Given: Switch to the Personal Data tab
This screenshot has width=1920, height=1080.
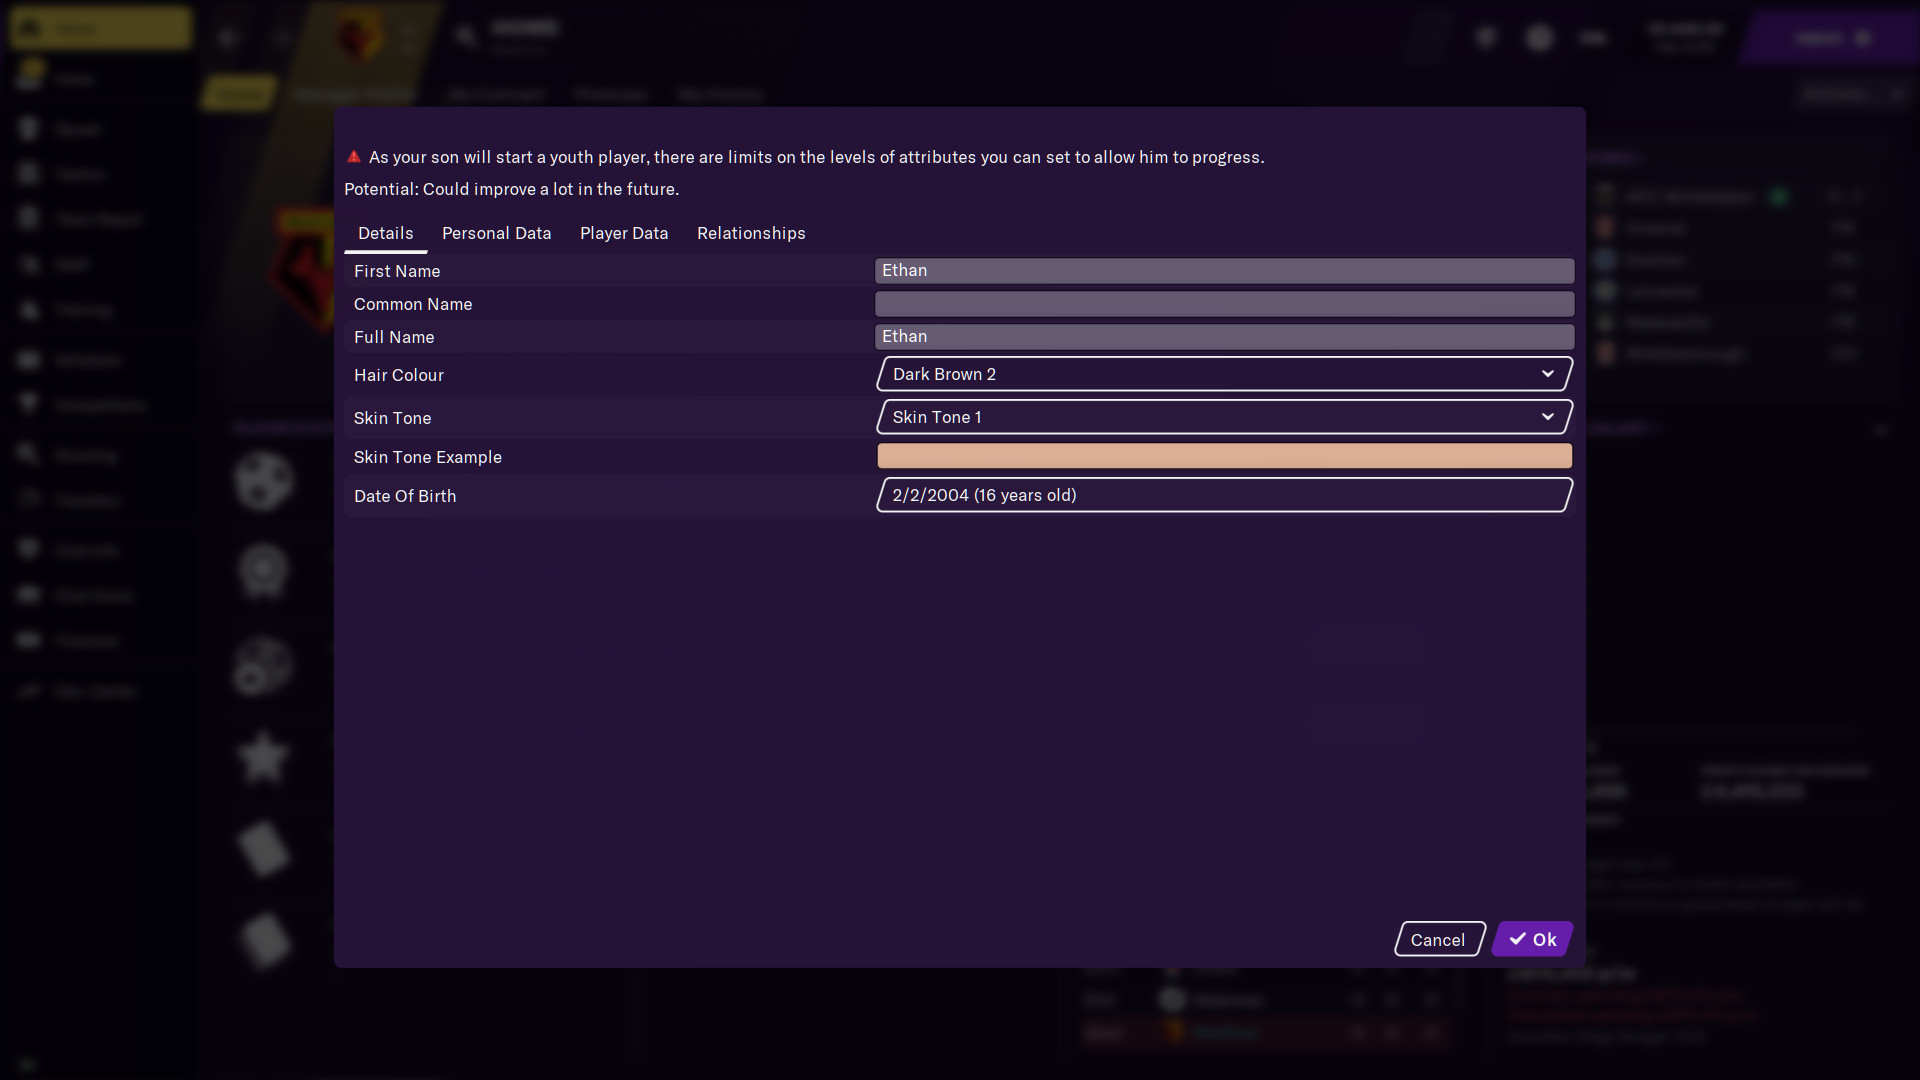Looking at the screenshot, I should [x=496, y=233].
